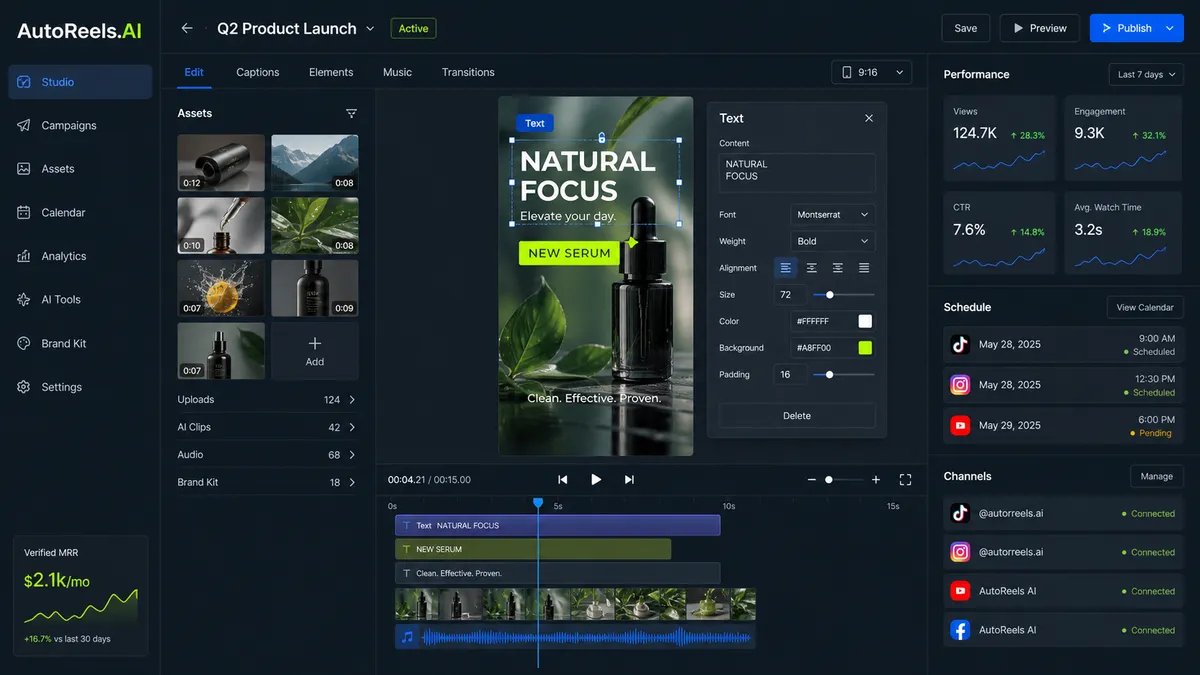The height and width of the screenshot is (675, 1200).
Task: Select the mountain lake asset thumbnail
Action: (315, 163)
